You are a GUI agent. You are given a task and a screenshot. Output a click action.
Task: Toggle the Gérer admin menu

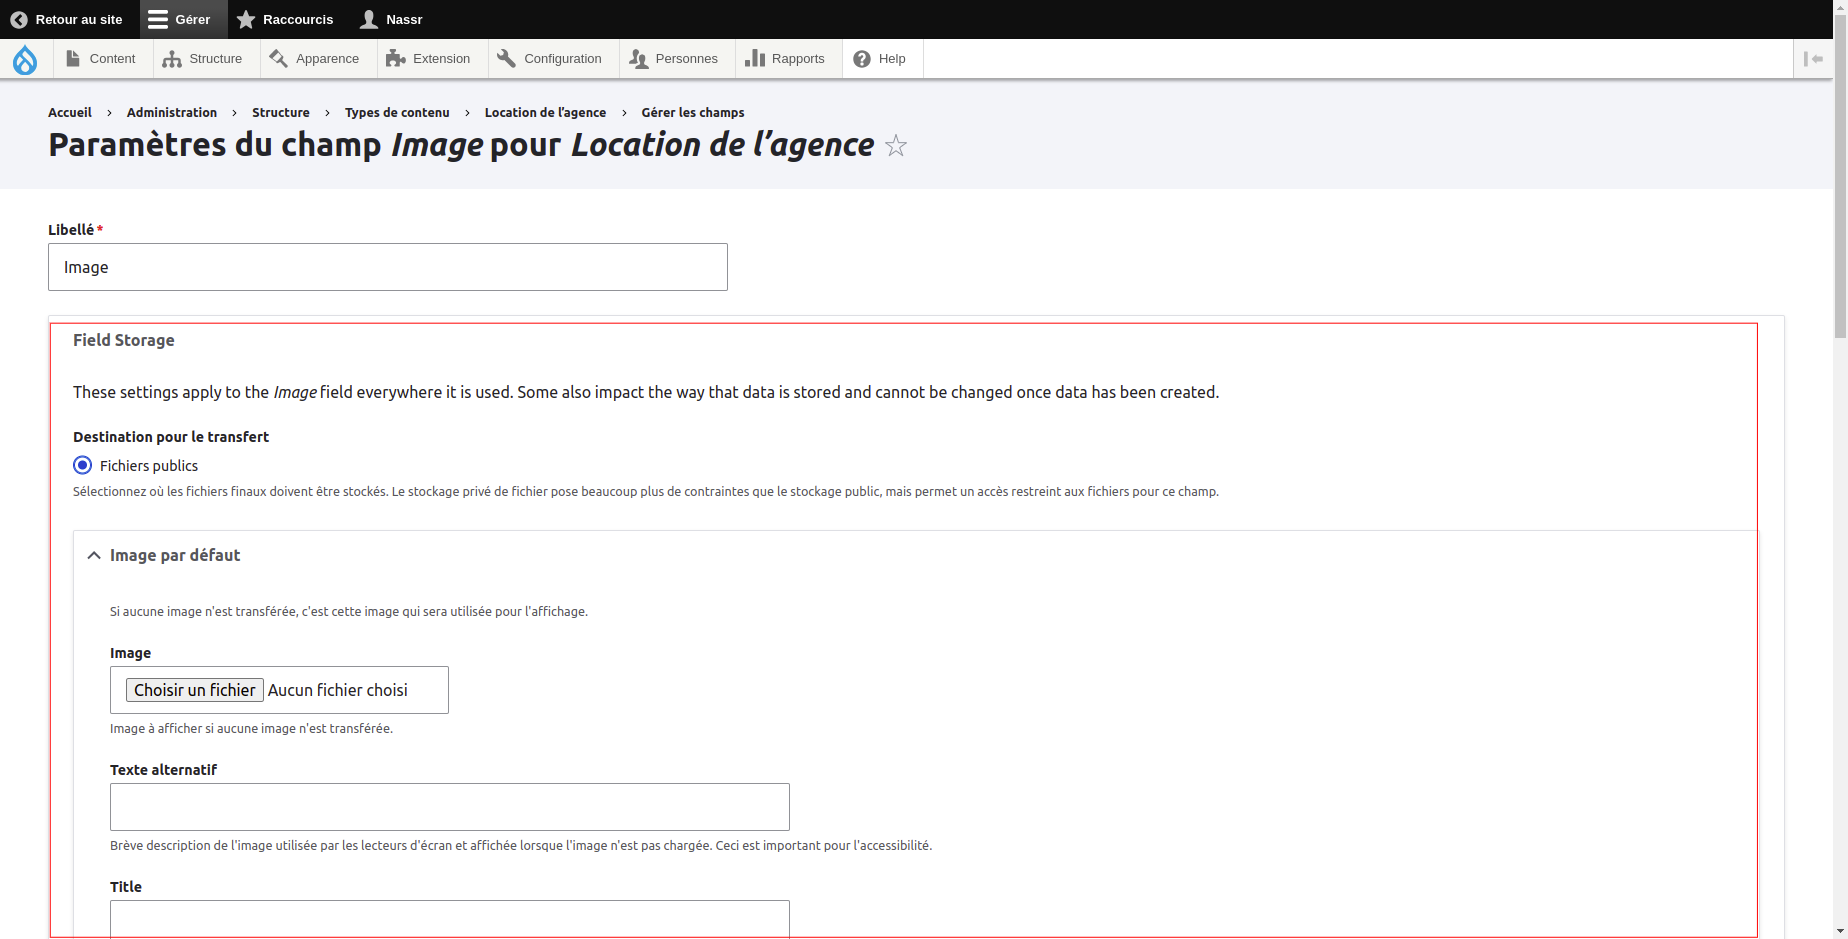pyautogui.click(x=180, y=19)
